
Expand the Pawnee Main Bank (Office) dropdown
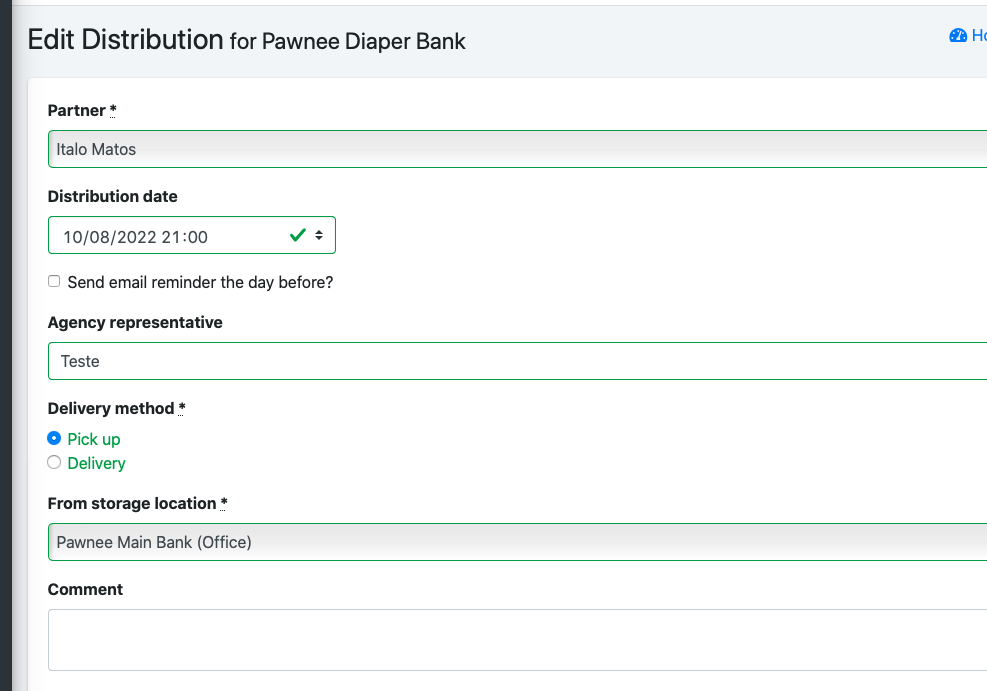[517, 542]
